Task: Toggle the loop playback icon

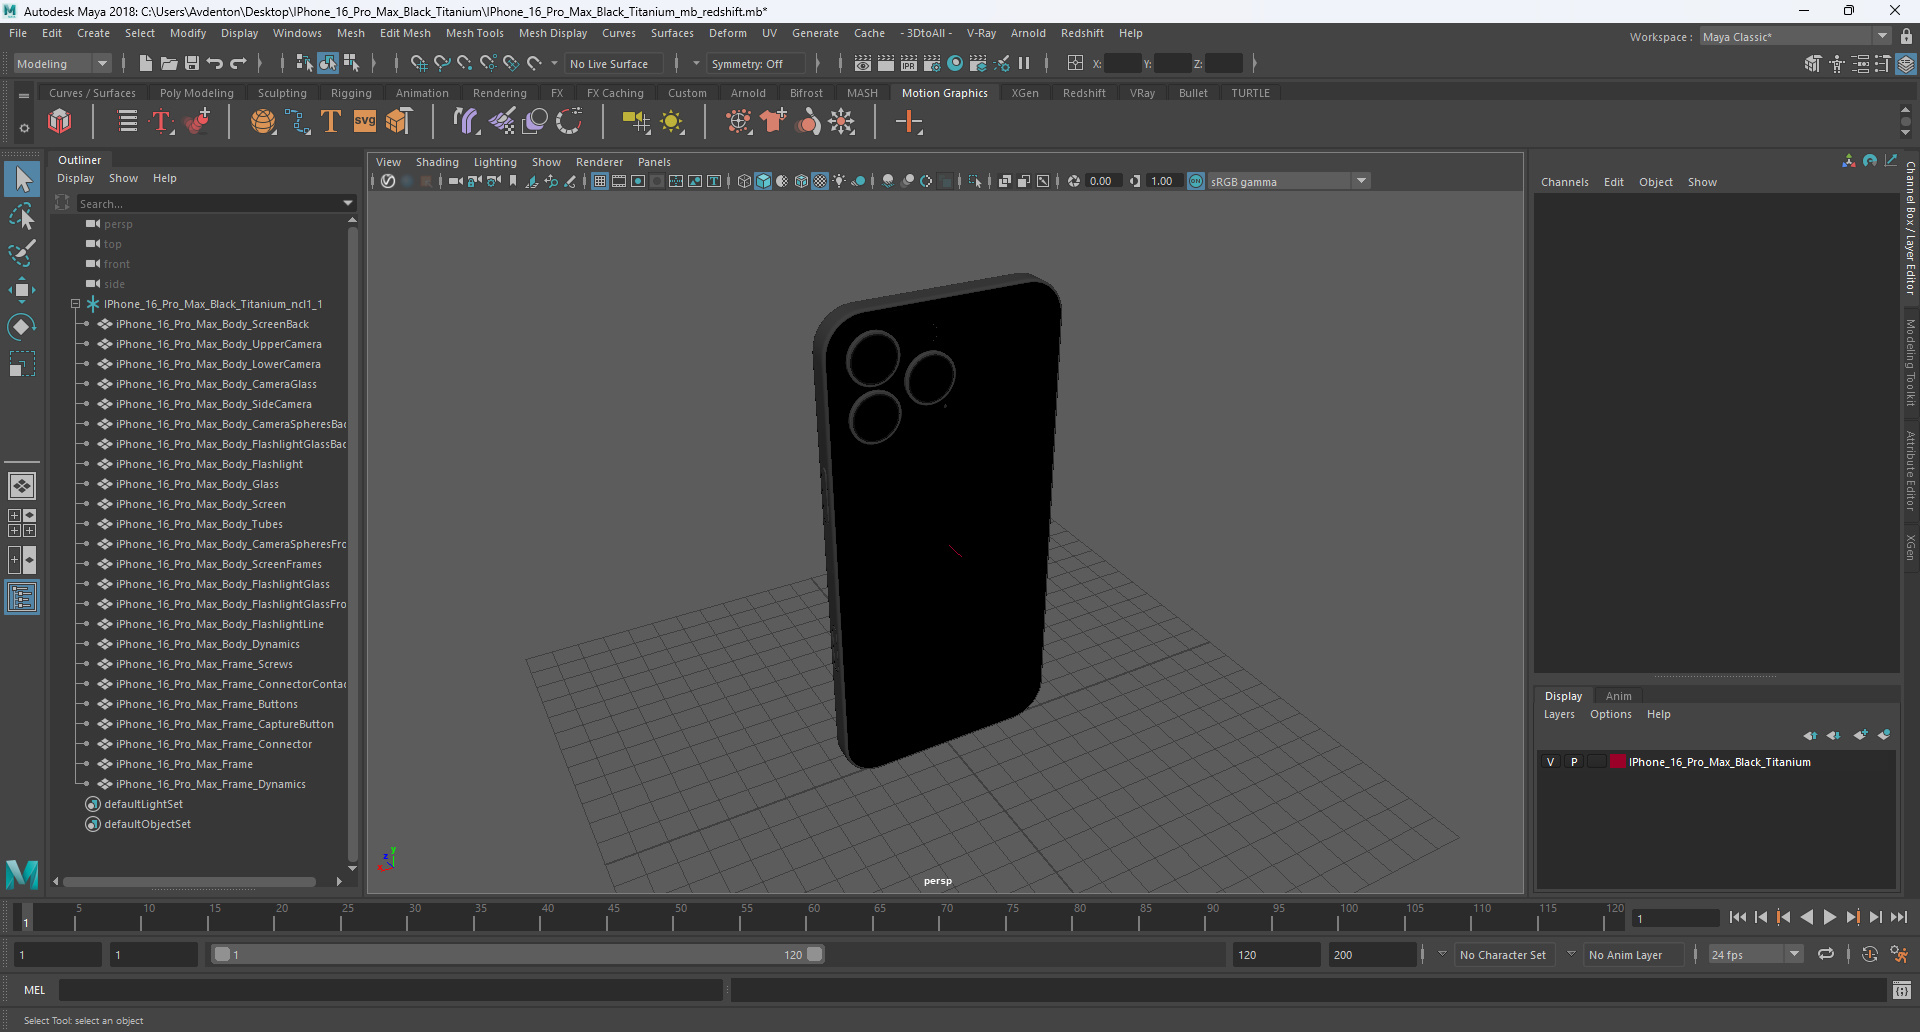Action: tap(1826, 954)
